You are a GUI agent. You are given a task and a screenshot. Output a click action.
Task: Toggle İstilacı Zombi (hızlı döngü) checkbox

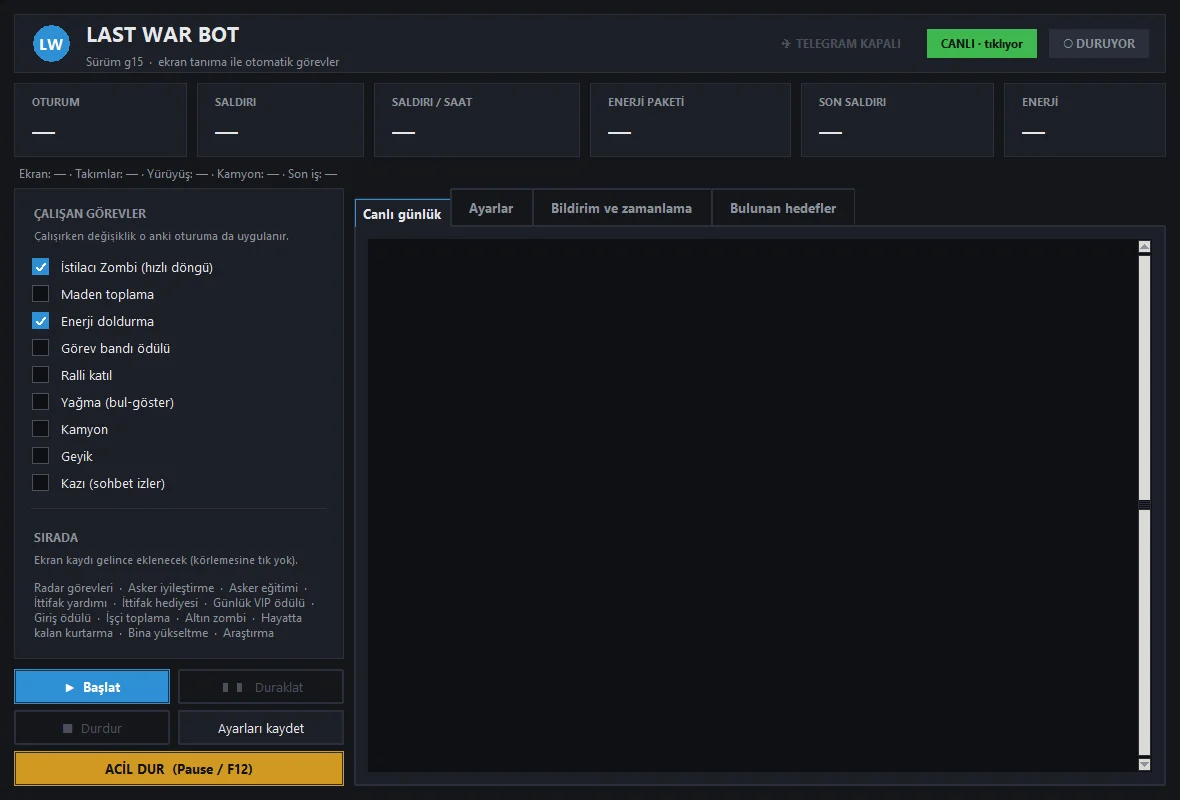click(x=41, y=267)
